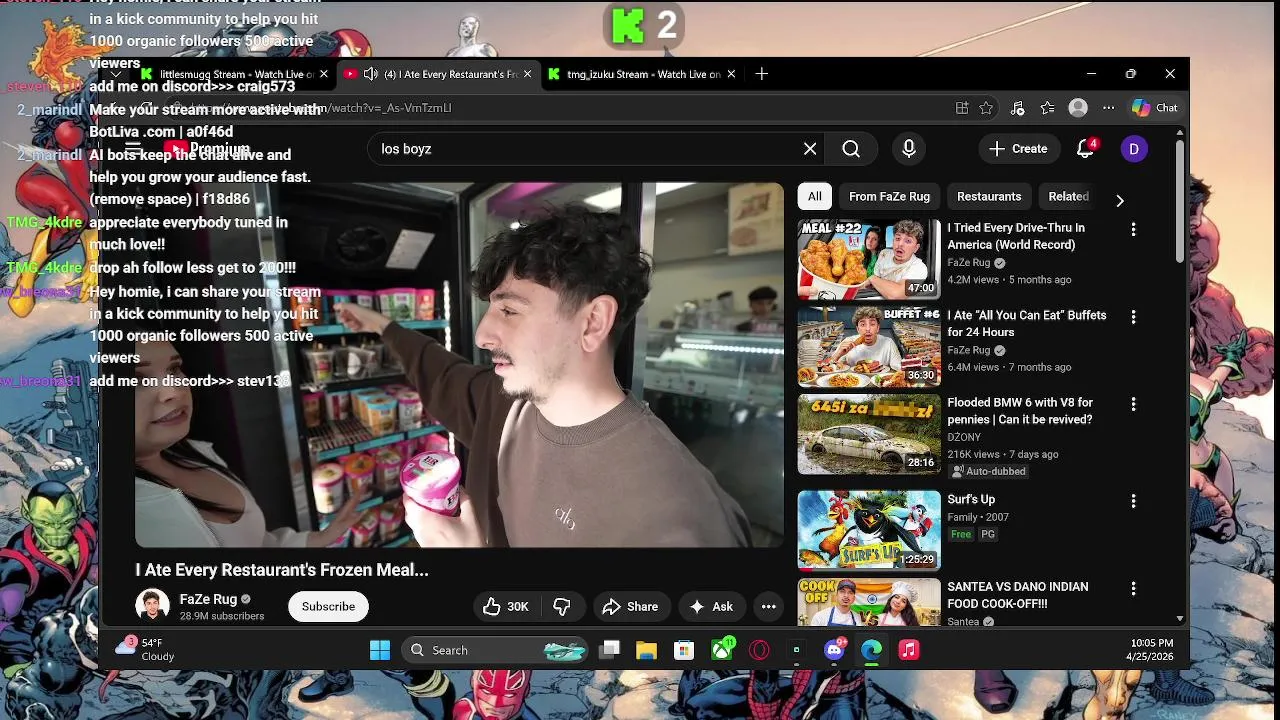The width and height of the screenshot is (1280, 720).
Task: Open YouTube notifications bell
Action: tap(1085, 149)
